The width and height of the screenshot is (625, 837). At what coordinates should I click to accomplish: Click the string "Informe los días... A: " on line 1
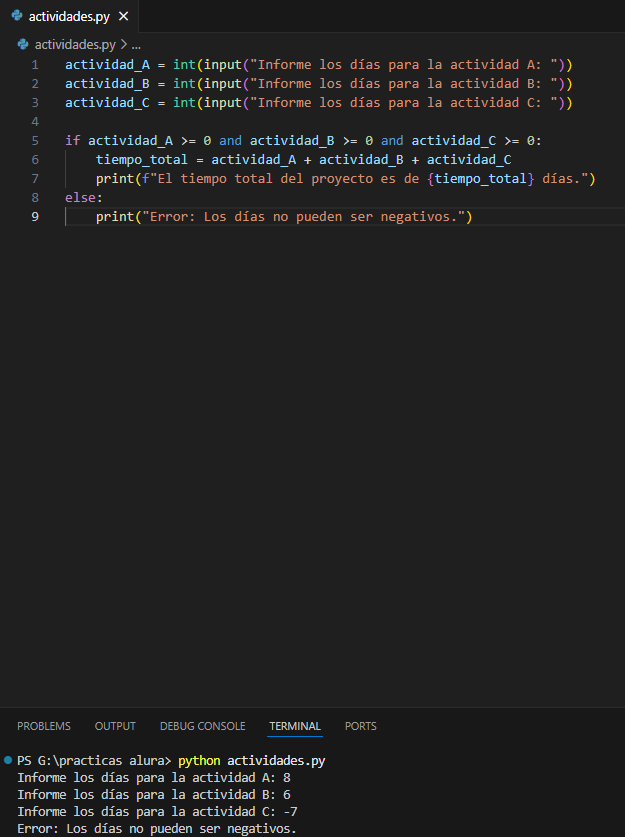pos(404,65)
